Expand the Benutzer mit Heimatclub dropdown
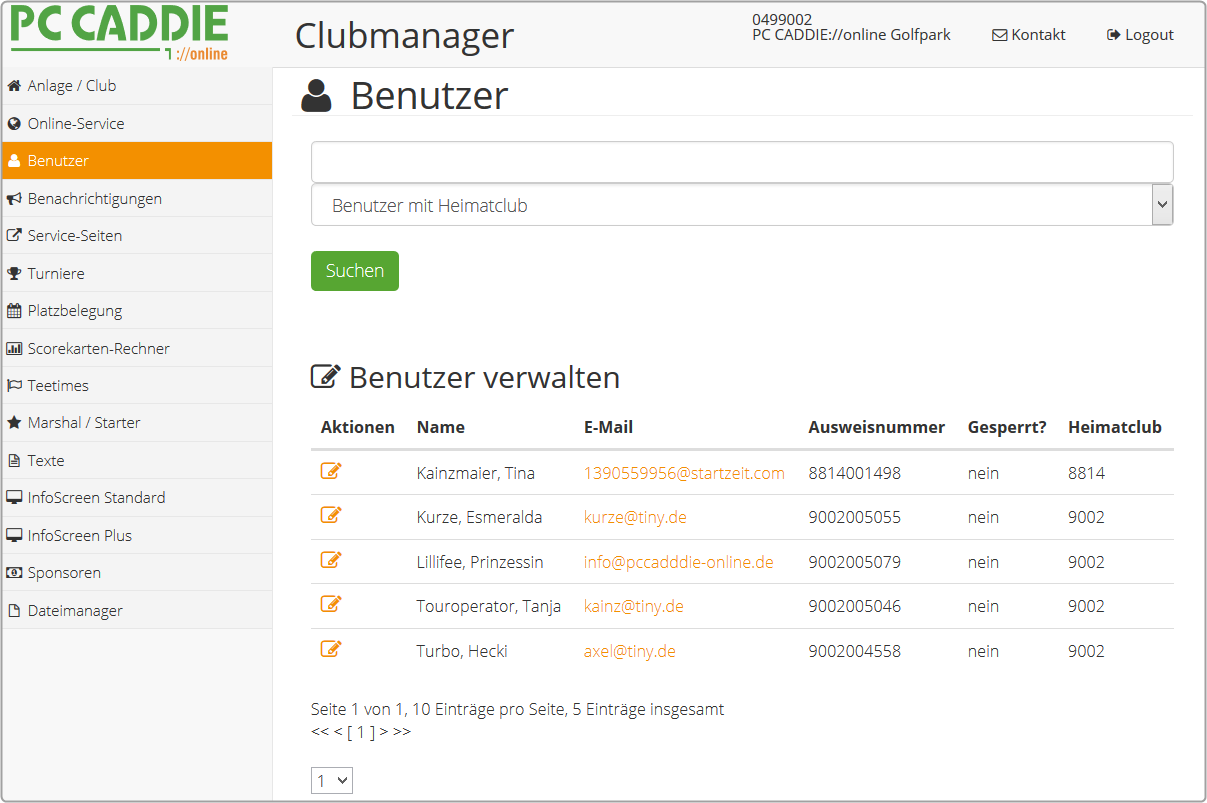1207x803 pixels. point(741,206)
